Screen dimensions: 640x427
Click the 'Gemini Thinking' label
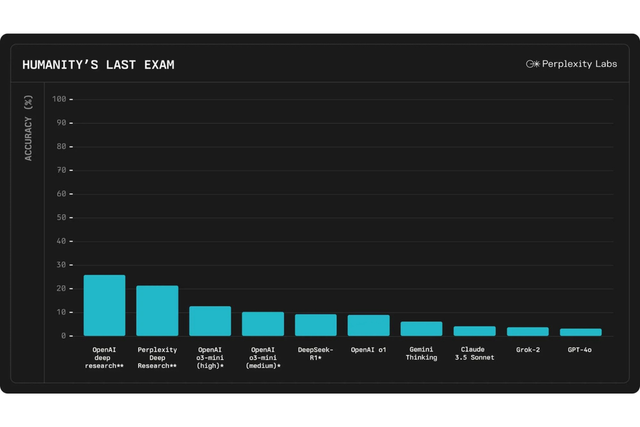click(x=421, y=354)
